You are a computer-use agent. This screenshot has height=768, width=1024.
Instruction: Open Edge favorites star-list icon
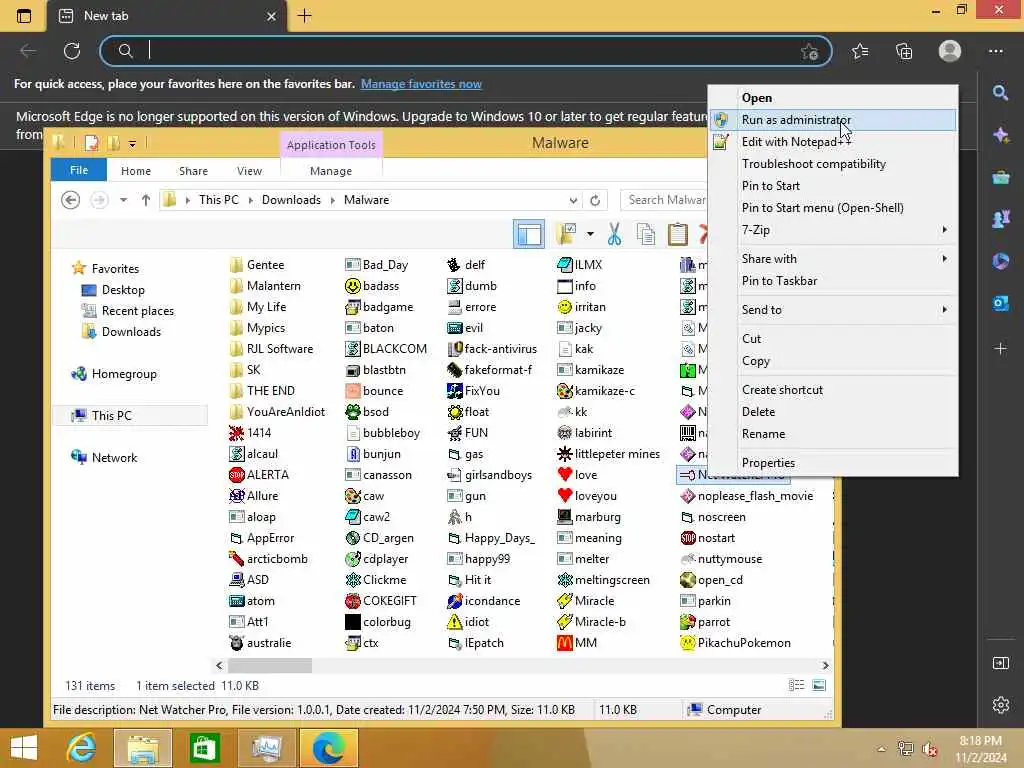860,51
